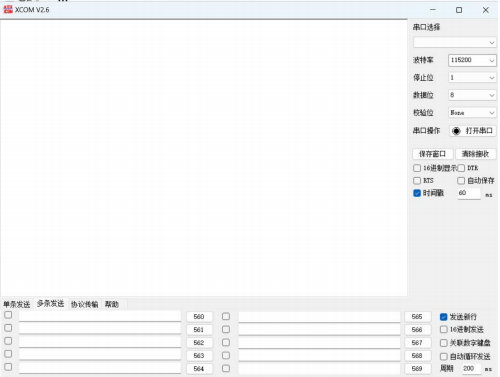Click the 保存窗口 save window button
Viewport: 500px width, 377px height.
point(432,154)
